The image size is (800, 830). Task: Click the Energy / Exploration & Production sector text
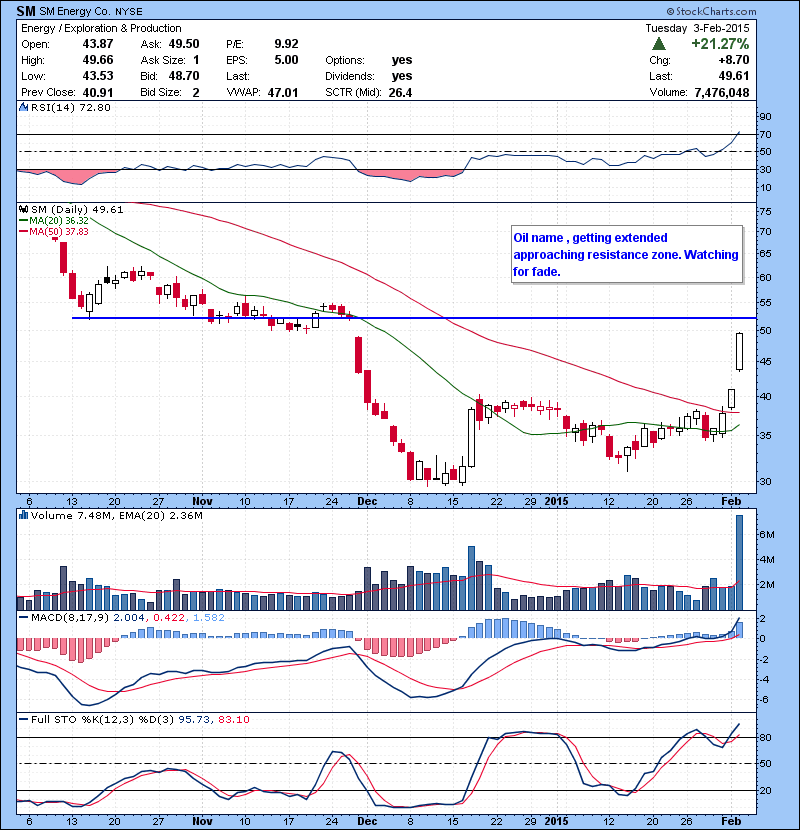tap(101, 29)
